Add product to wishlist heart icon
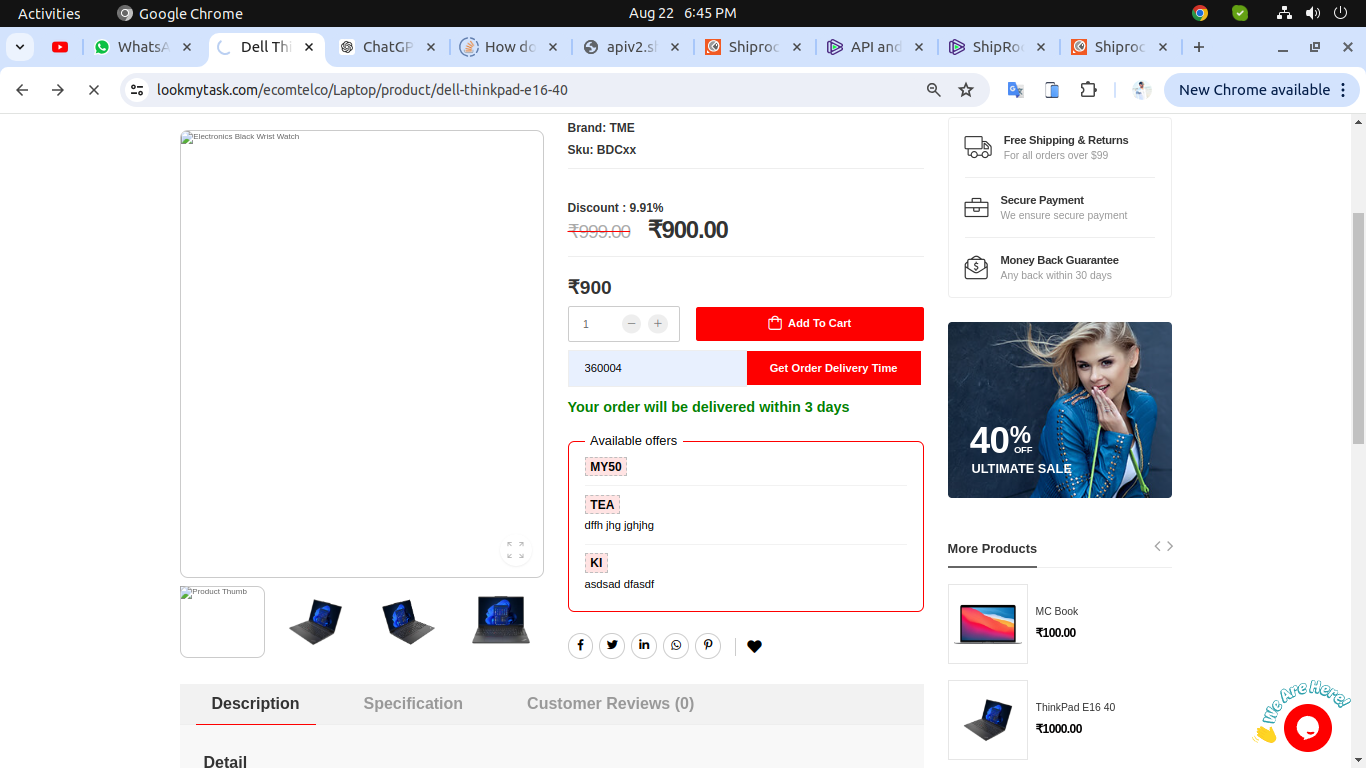1366x768 pixels. [x=754, y=646]
